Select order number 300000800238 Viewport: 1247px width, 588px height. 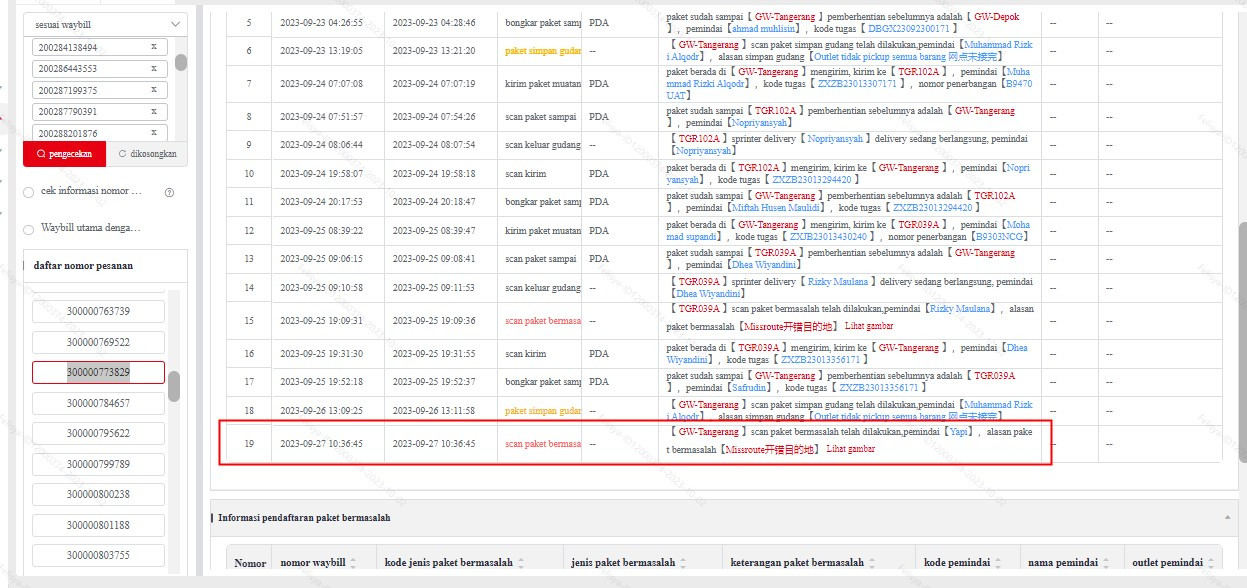click(98, 494)
